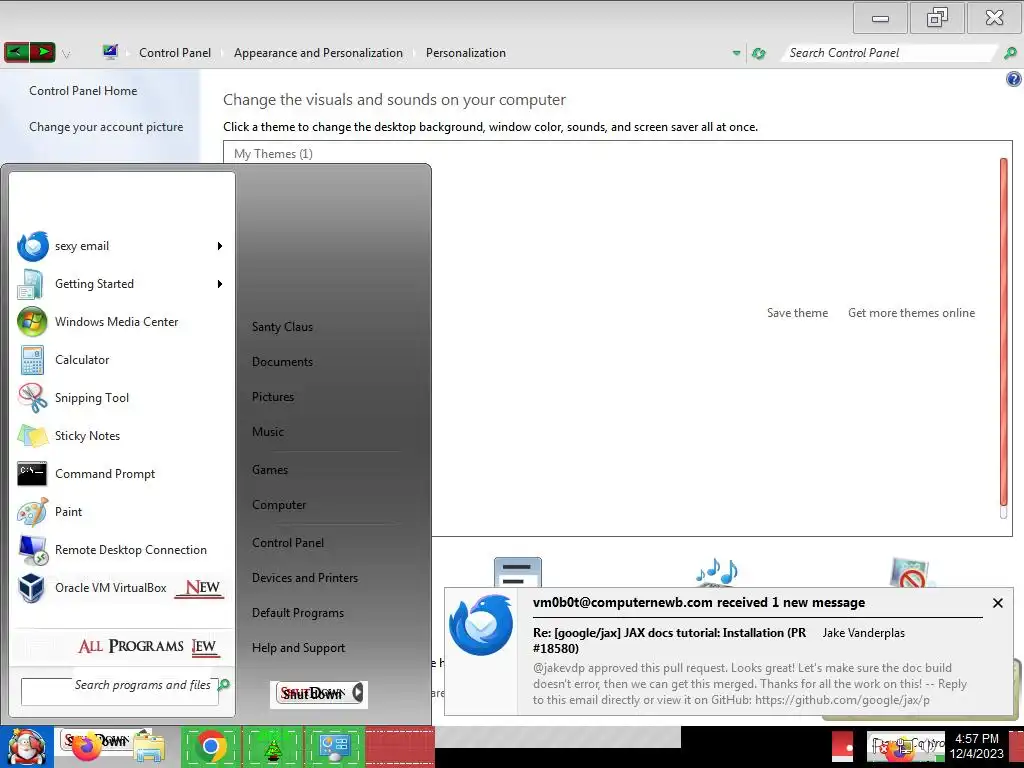The width and height of the screenshot is (1024, 768).
Task: Open Devices and Printers
Action: [305, 578]
